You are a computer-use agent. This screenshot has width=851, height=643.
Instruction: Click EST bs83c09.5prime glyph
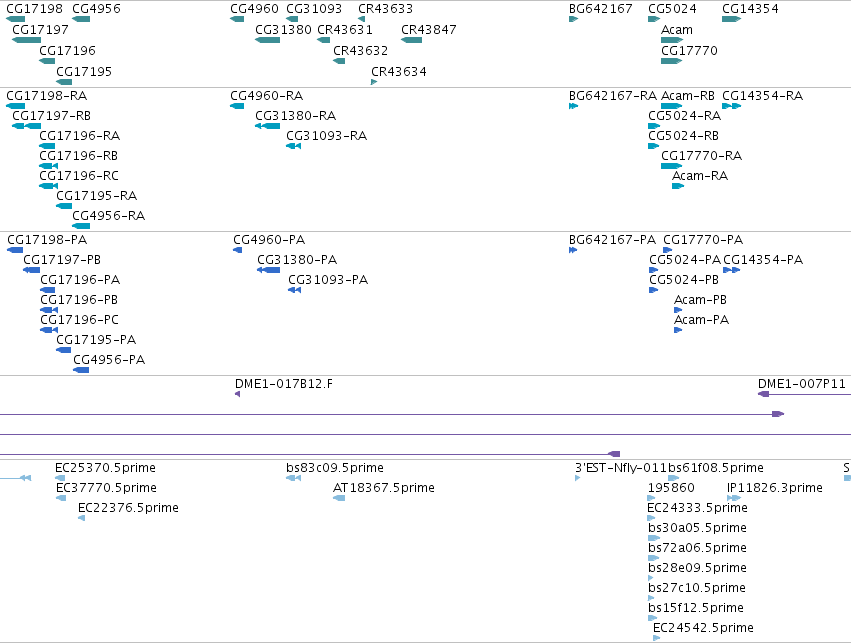pos(293,478)
